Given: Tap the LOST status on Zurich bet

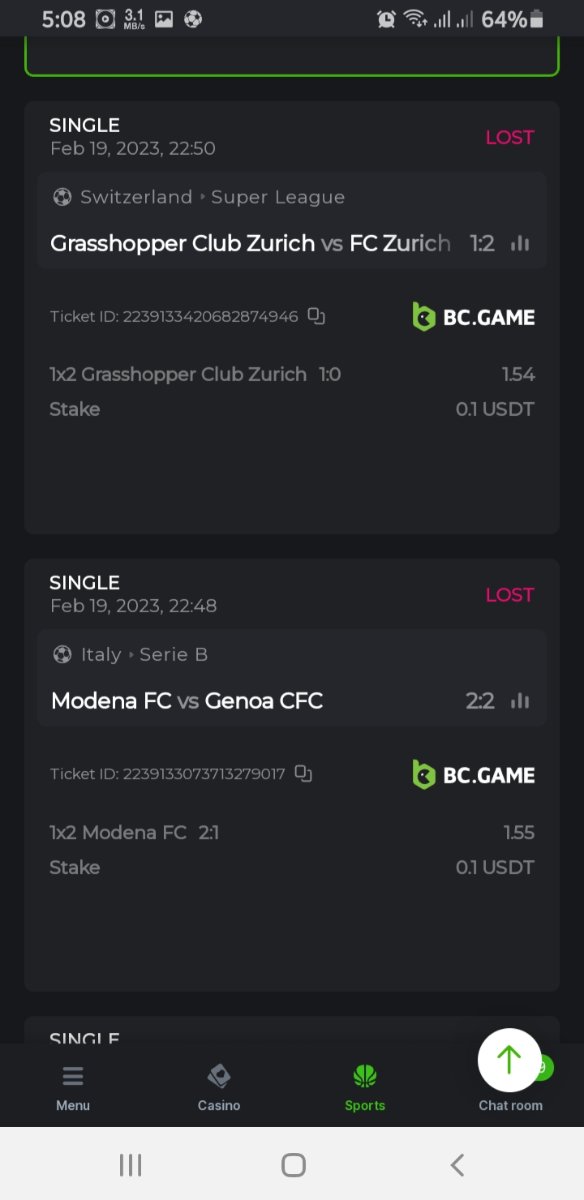Looking at the screenshot, I should (x=510, y=137).
